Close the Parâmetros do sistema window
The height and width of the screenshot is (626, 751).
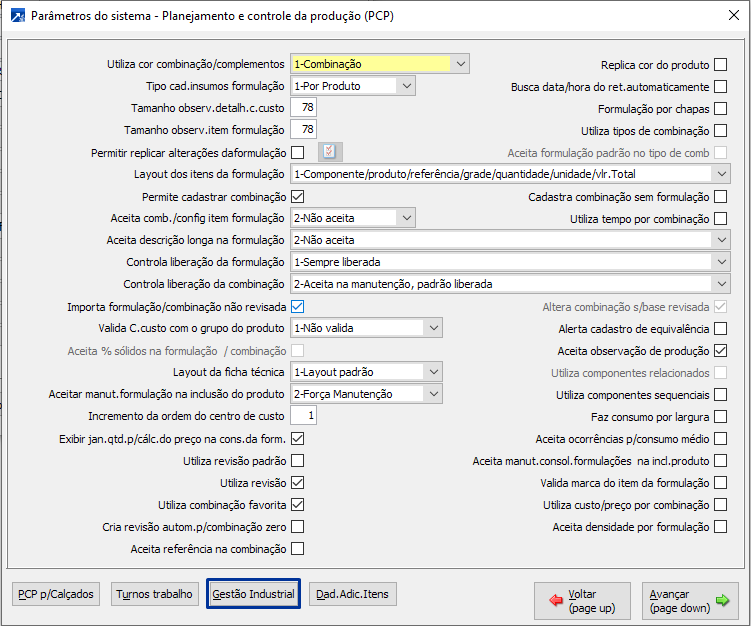733,15
